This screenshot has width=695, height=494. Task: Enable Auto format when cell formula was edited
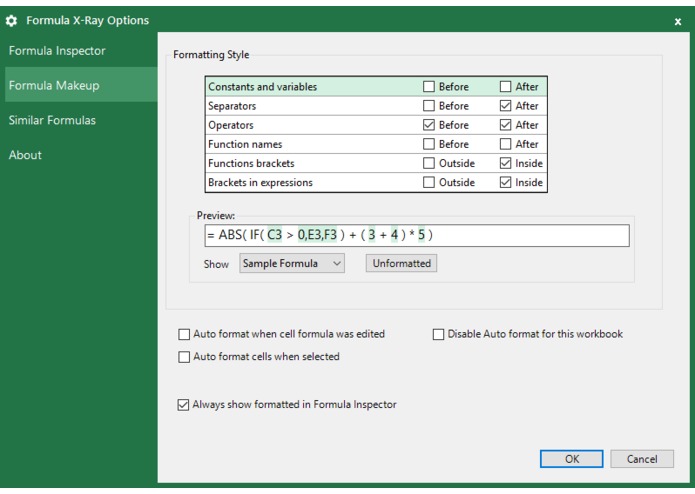pyautogui.click(x=184, y=334)
